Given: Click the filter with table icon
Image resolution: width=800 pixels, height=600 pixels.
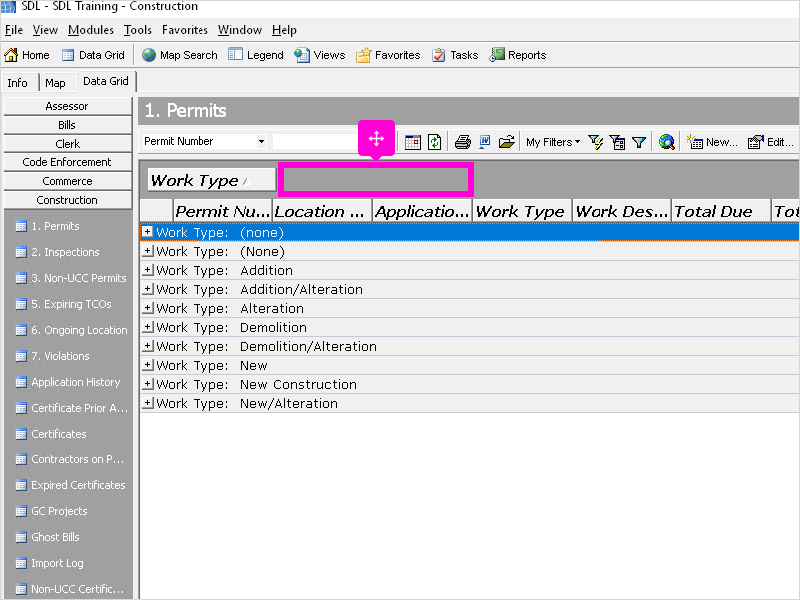Looking at the screenshot, I should pyautogui.click(x=617, y=142).
